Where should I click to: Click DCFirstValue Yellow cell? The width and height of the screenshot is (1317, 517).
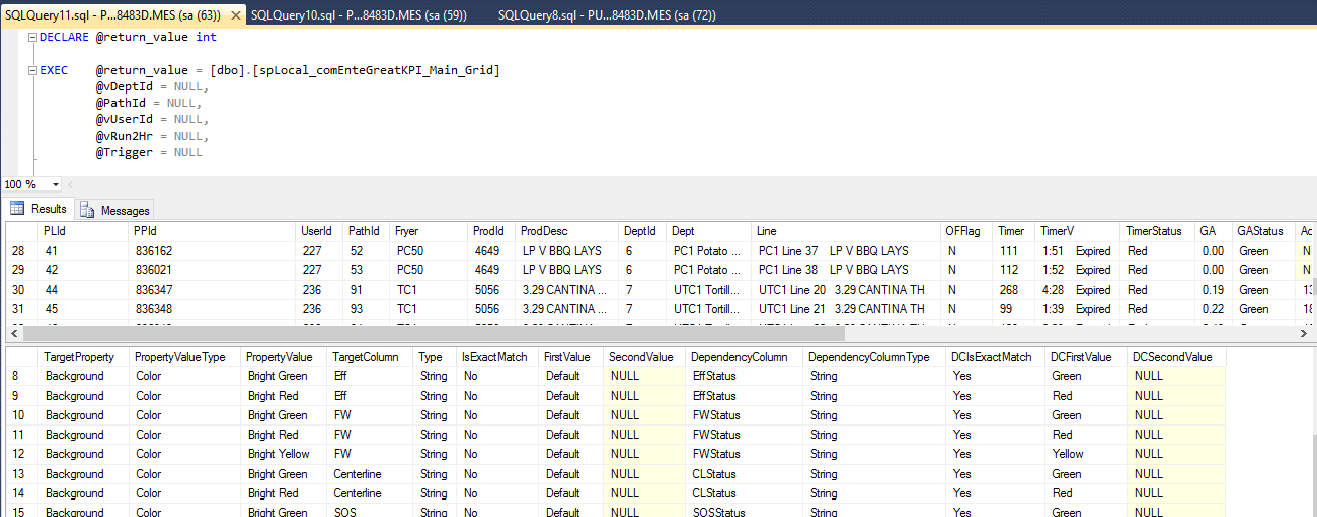pyautogui.click(x=1087, y=454)
